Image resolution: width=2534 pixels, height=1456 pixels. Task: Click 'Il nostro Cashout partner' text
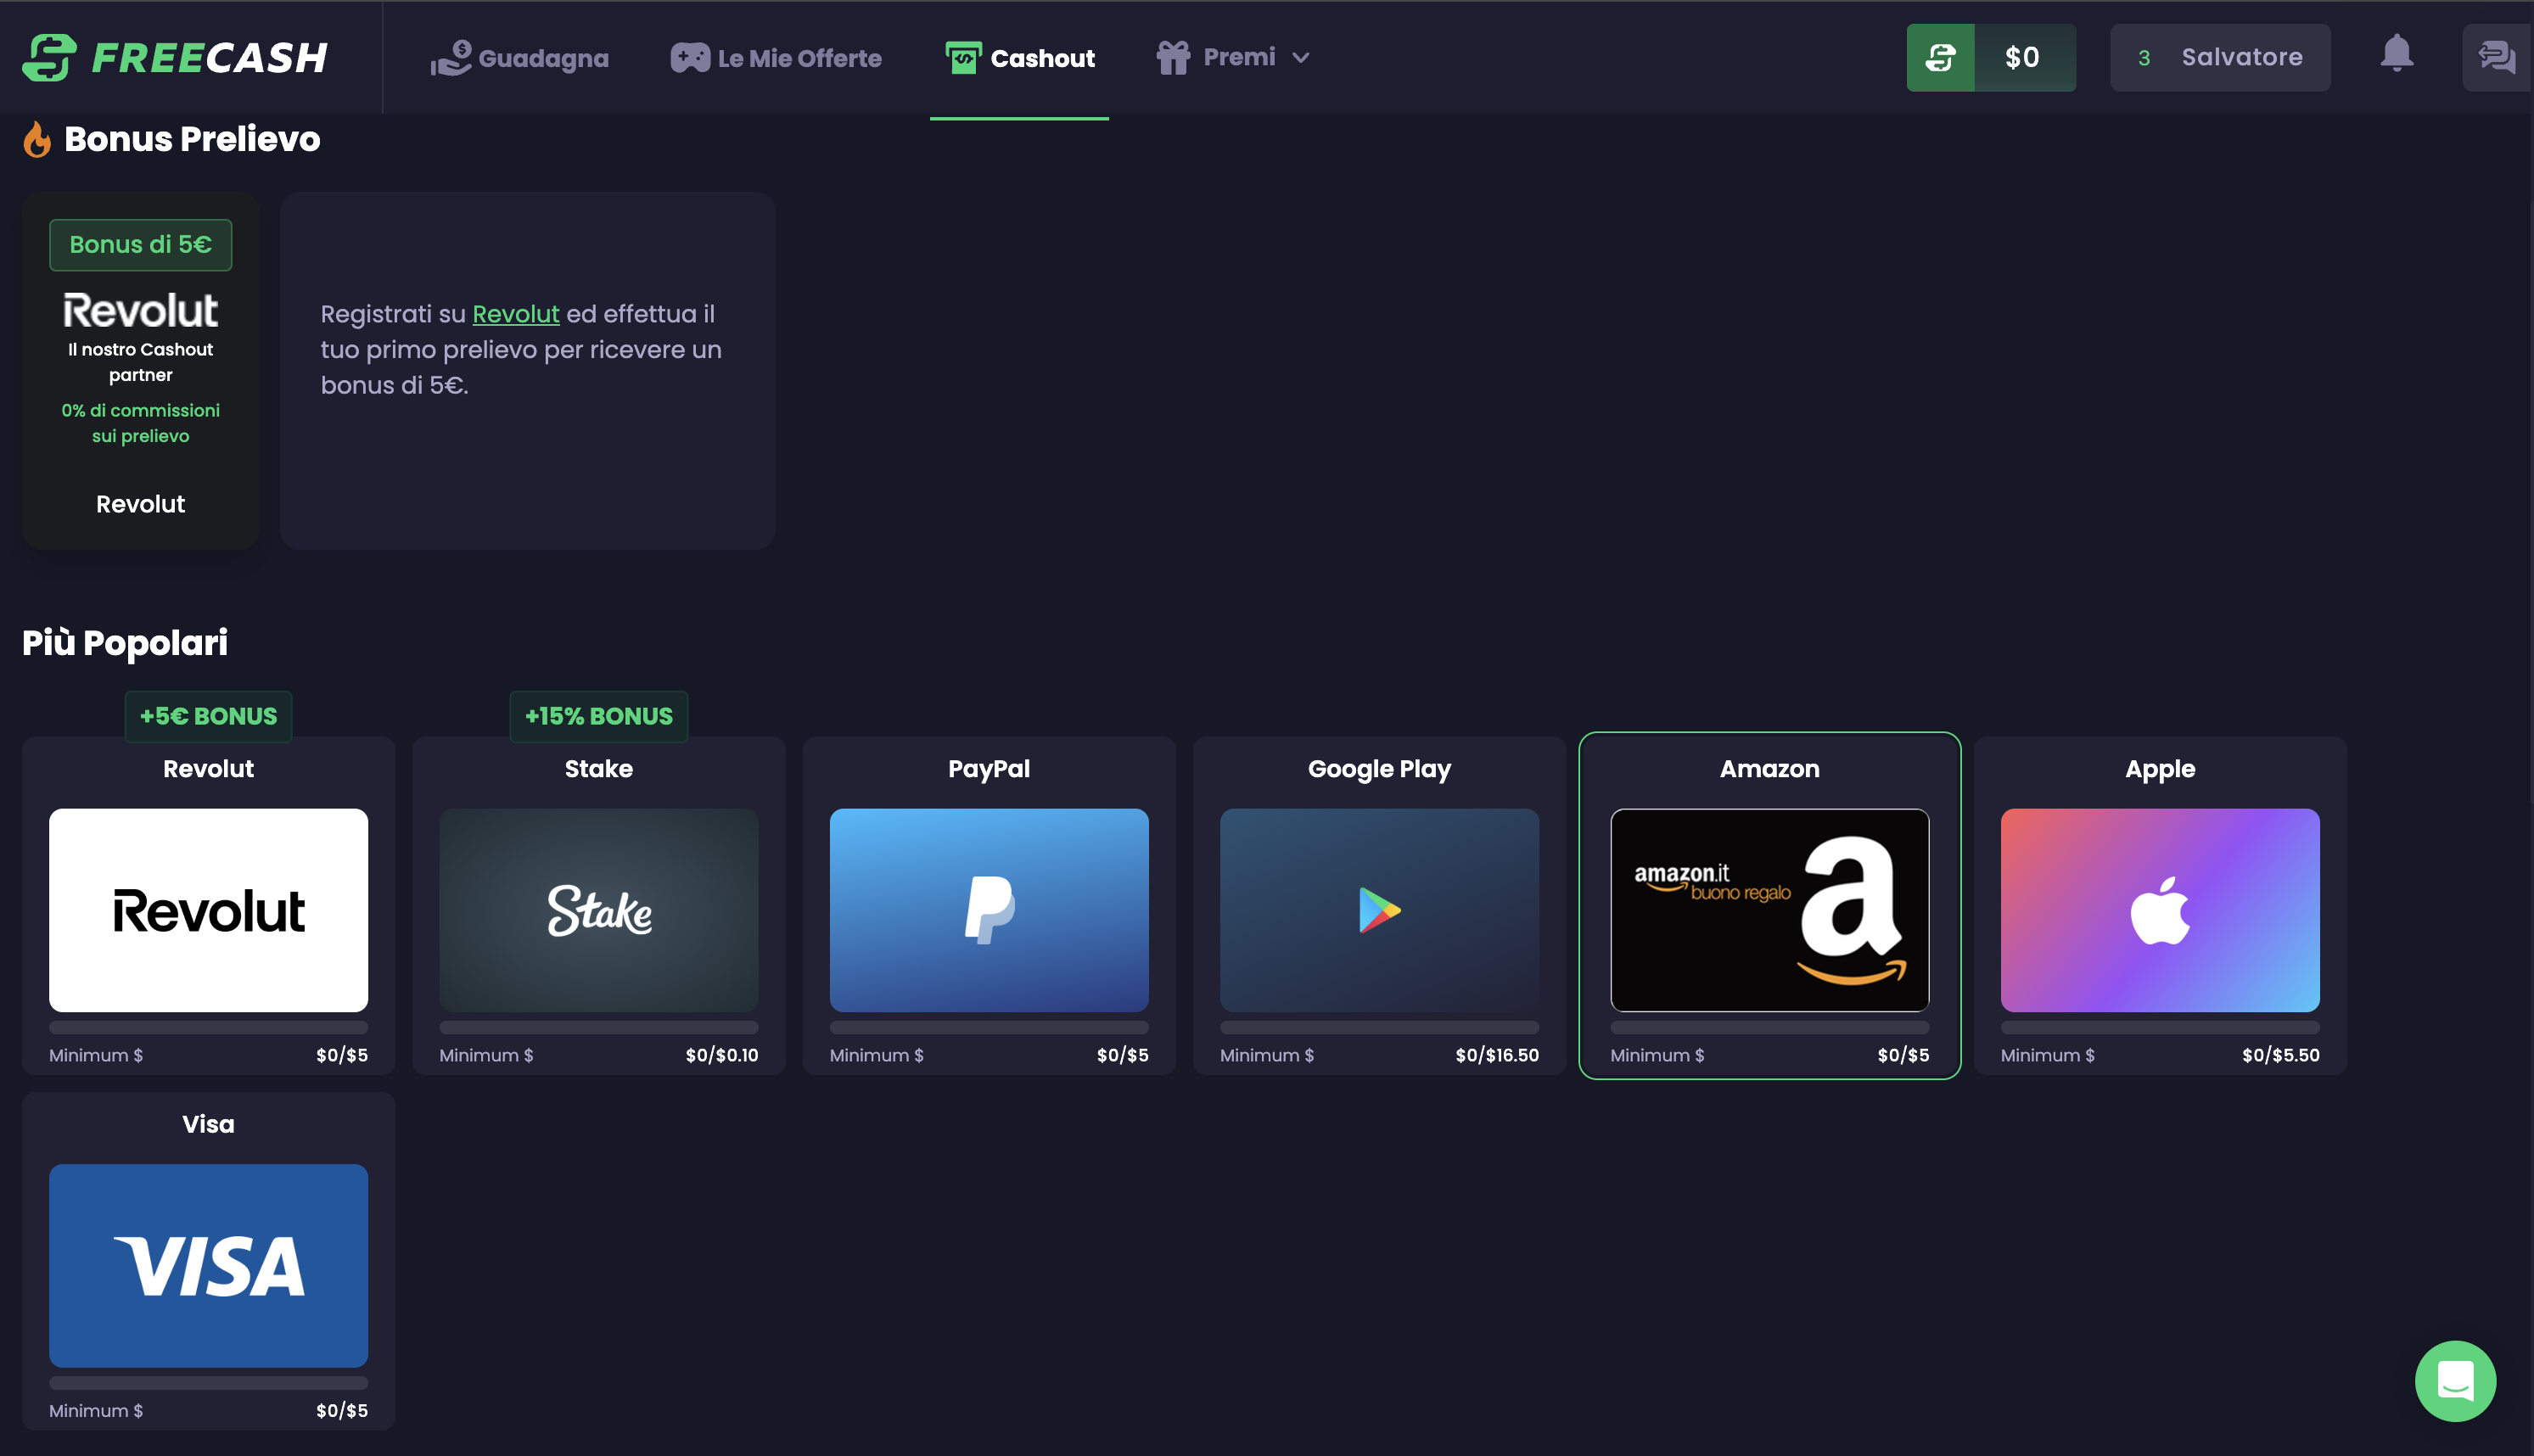tap(141, 362)
